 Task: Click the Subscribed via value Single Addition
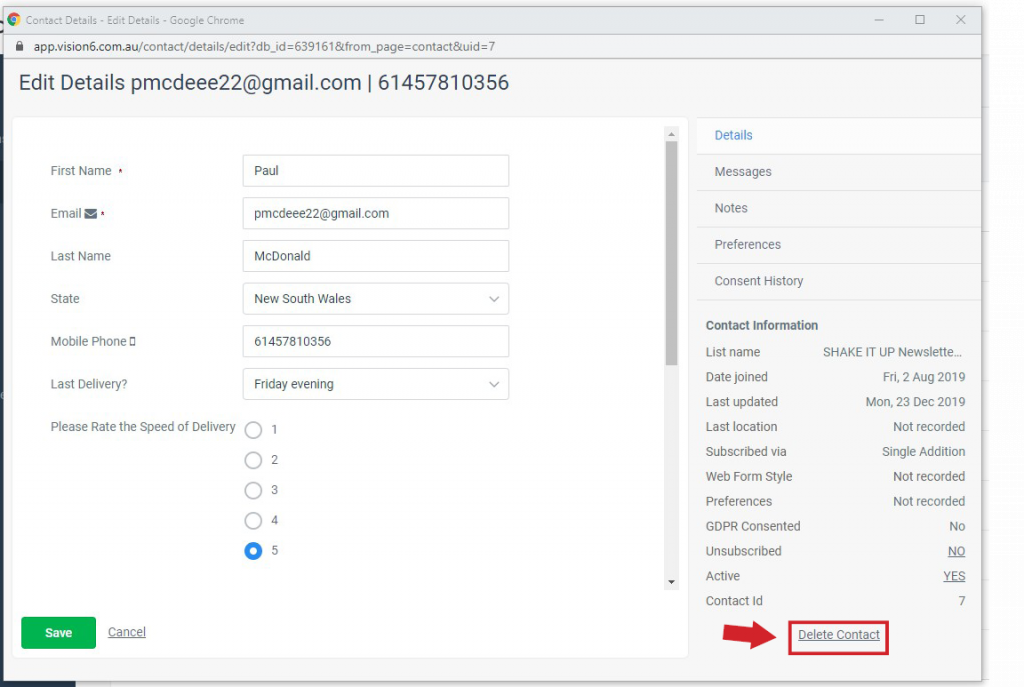click(923, 451)
